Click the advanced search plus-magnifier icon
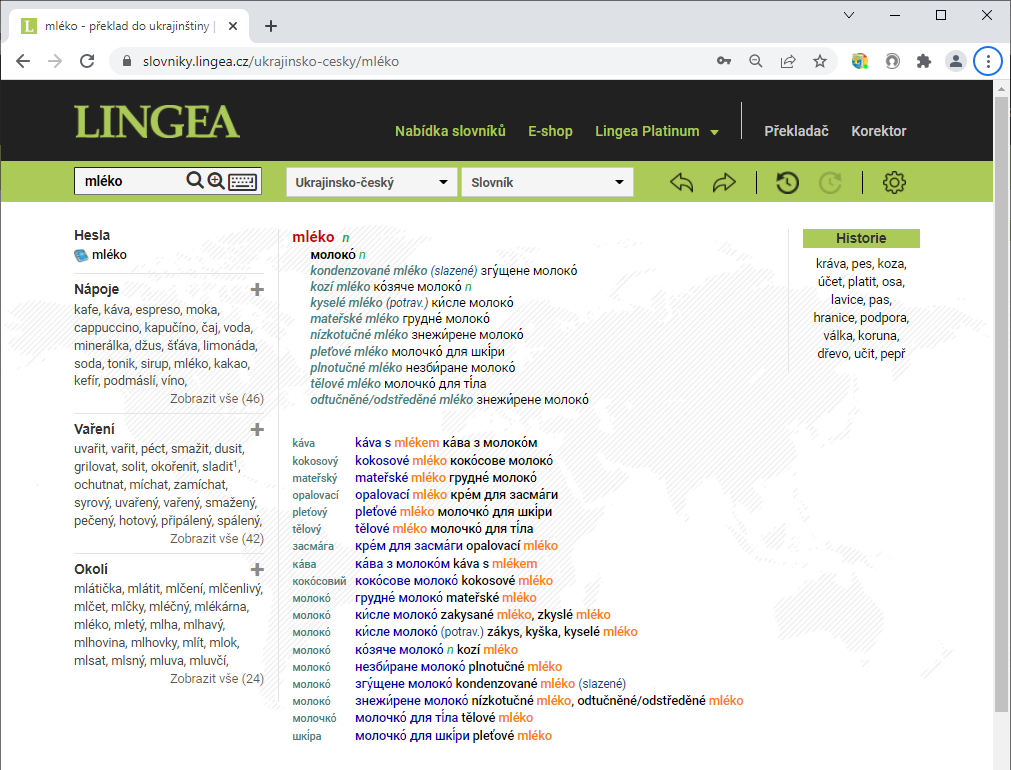The image size is (1011, 770). click(216, 181)
